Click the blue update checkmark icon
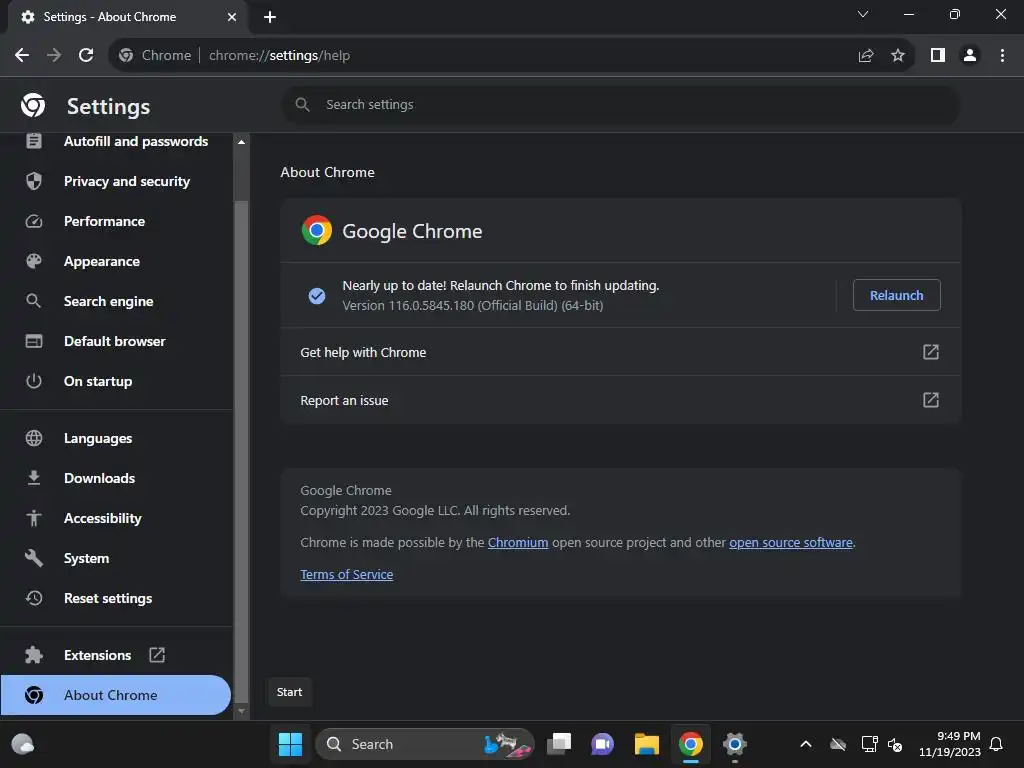This screenshot has width=1024, height=768. (x=317, y=296)
